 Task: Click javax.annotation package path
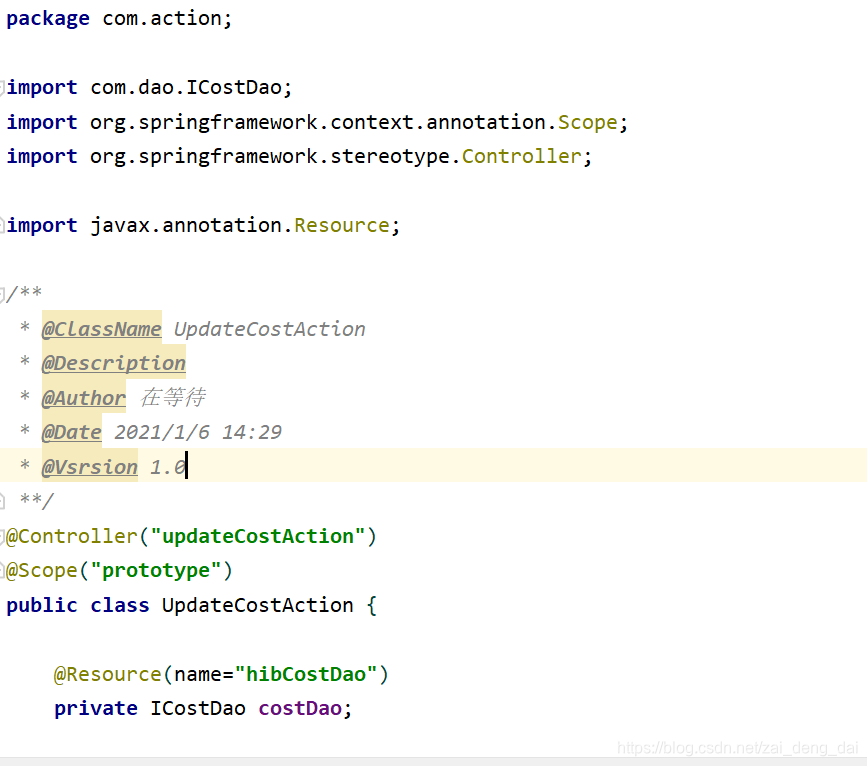click(x=186, y=226)
